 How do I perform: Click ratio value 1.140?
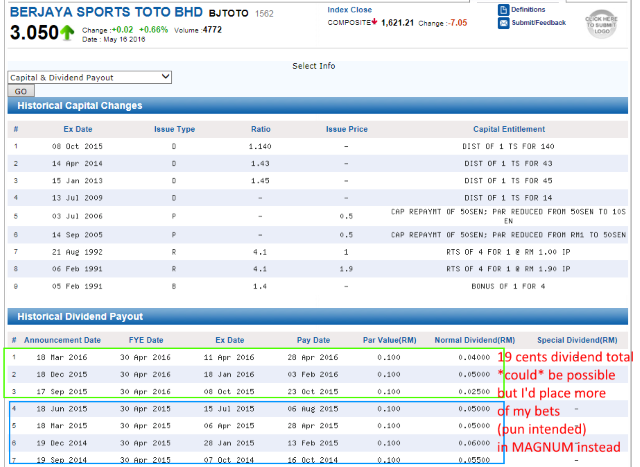pyautogui.click(x=260, y=146)
